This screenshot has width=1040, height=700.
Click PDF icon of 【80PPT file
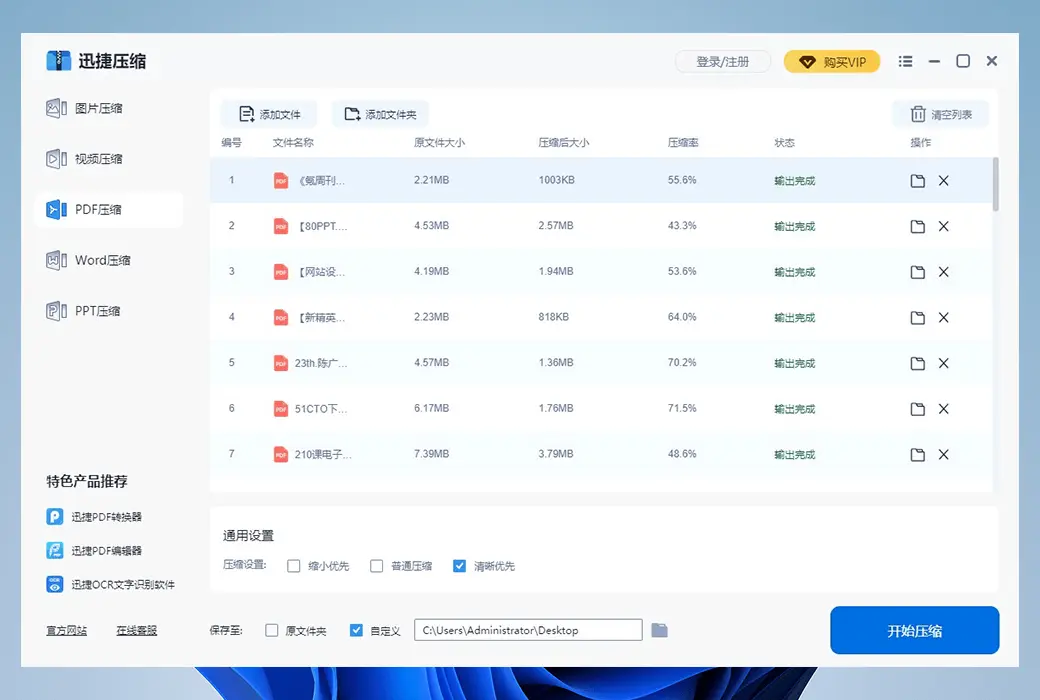click(281, 226)
